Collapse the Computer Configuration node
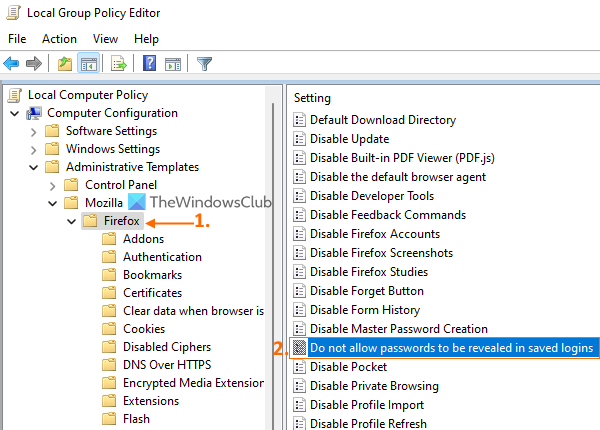600x430 pixels. pyautogui.click(x=15, y=114)
